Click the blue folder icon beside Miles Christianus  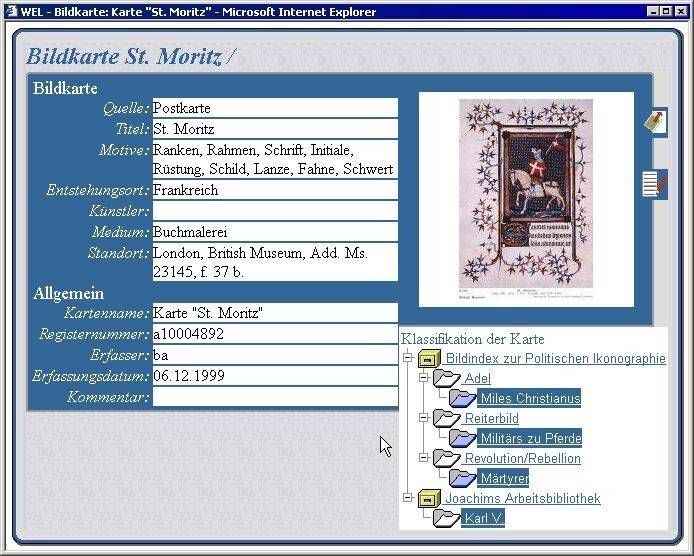(x=463, y=398)
